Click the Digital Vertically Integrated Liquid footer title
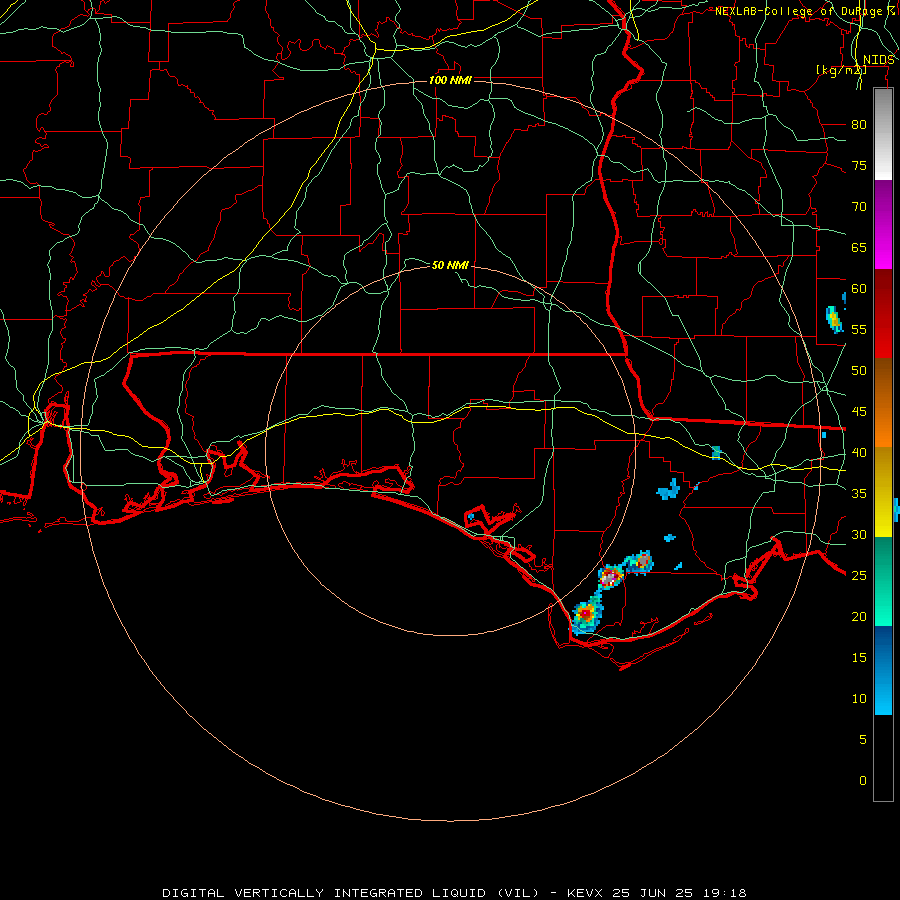The height and width of the screenshot is (900, 900). [454, 893]
